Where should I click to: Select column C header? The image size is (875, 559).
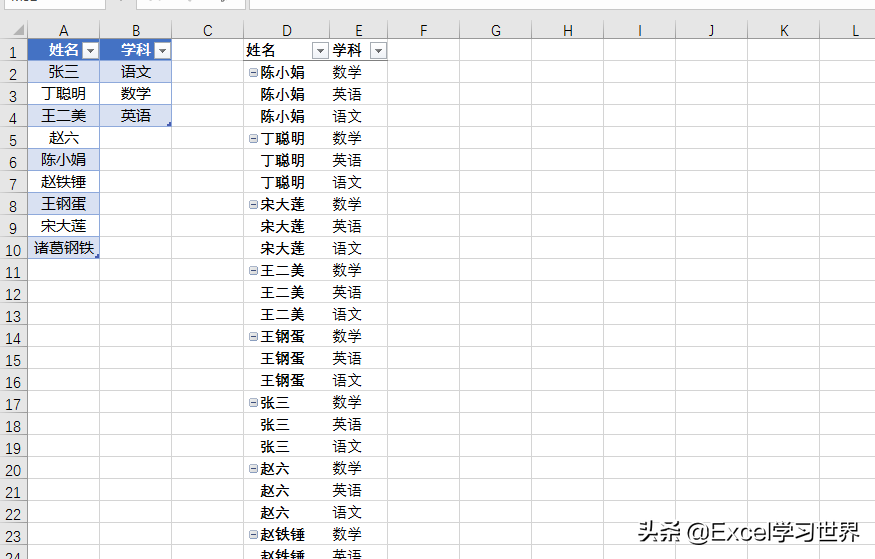(x=208, y=30)
